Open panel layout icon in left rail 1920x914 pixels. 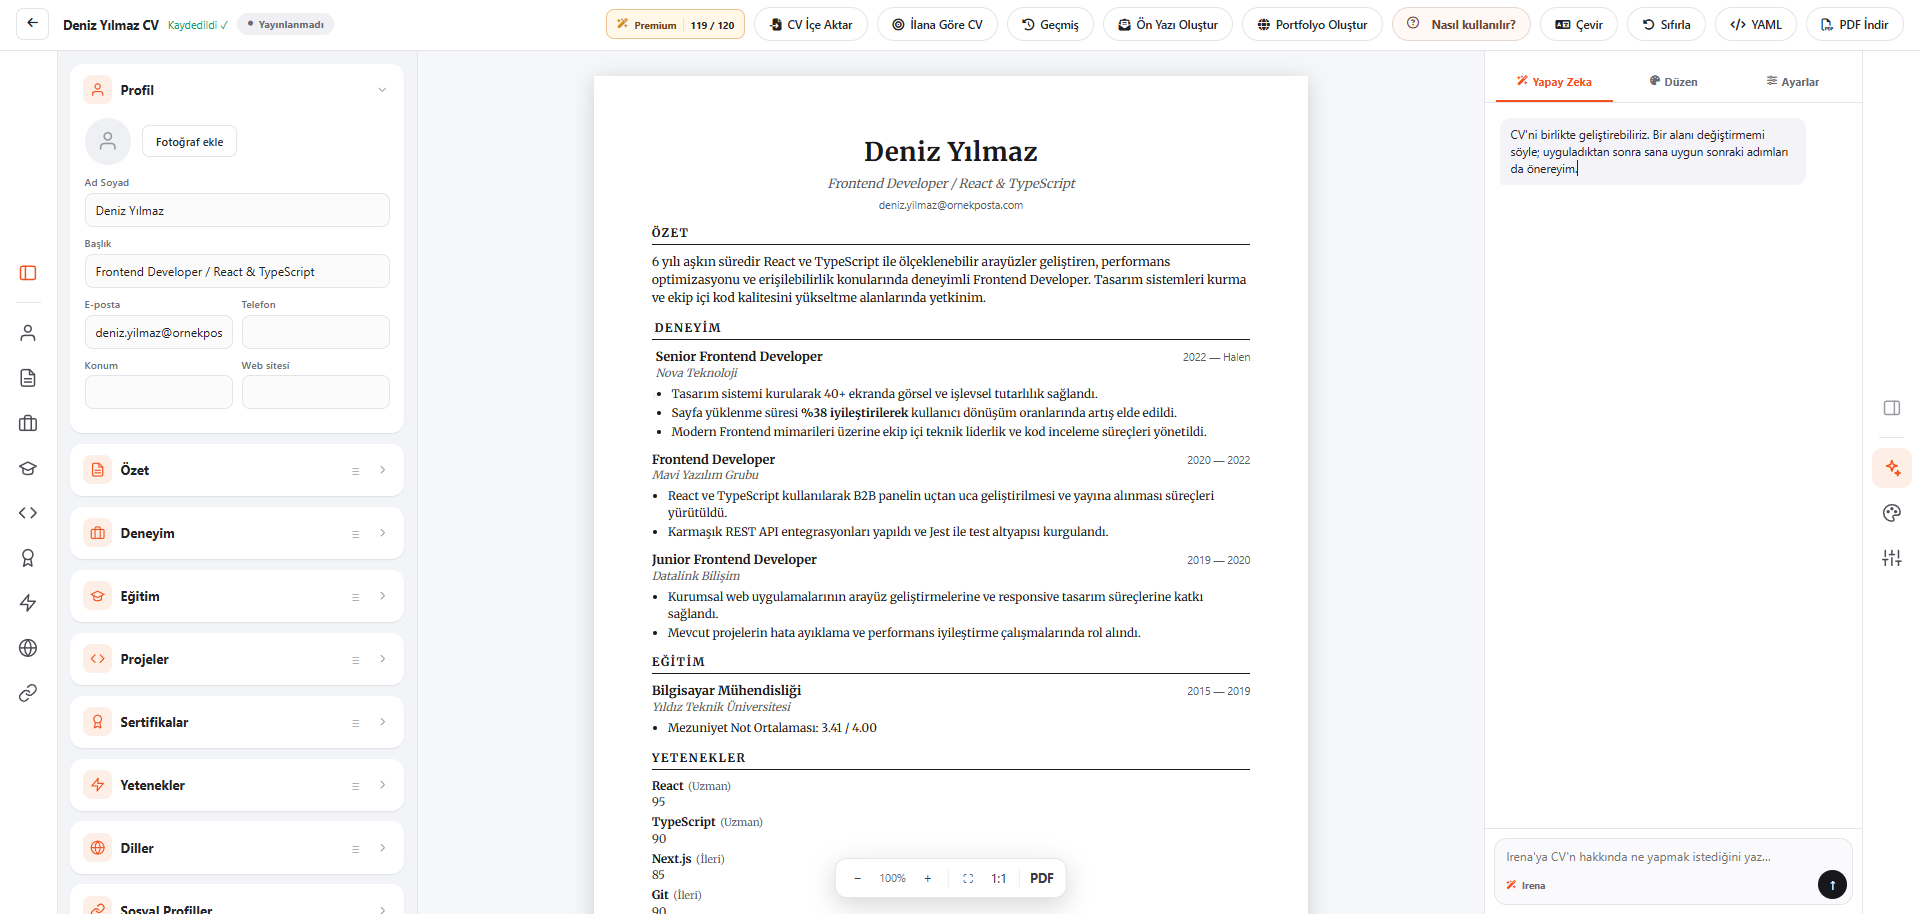point(28,273)
